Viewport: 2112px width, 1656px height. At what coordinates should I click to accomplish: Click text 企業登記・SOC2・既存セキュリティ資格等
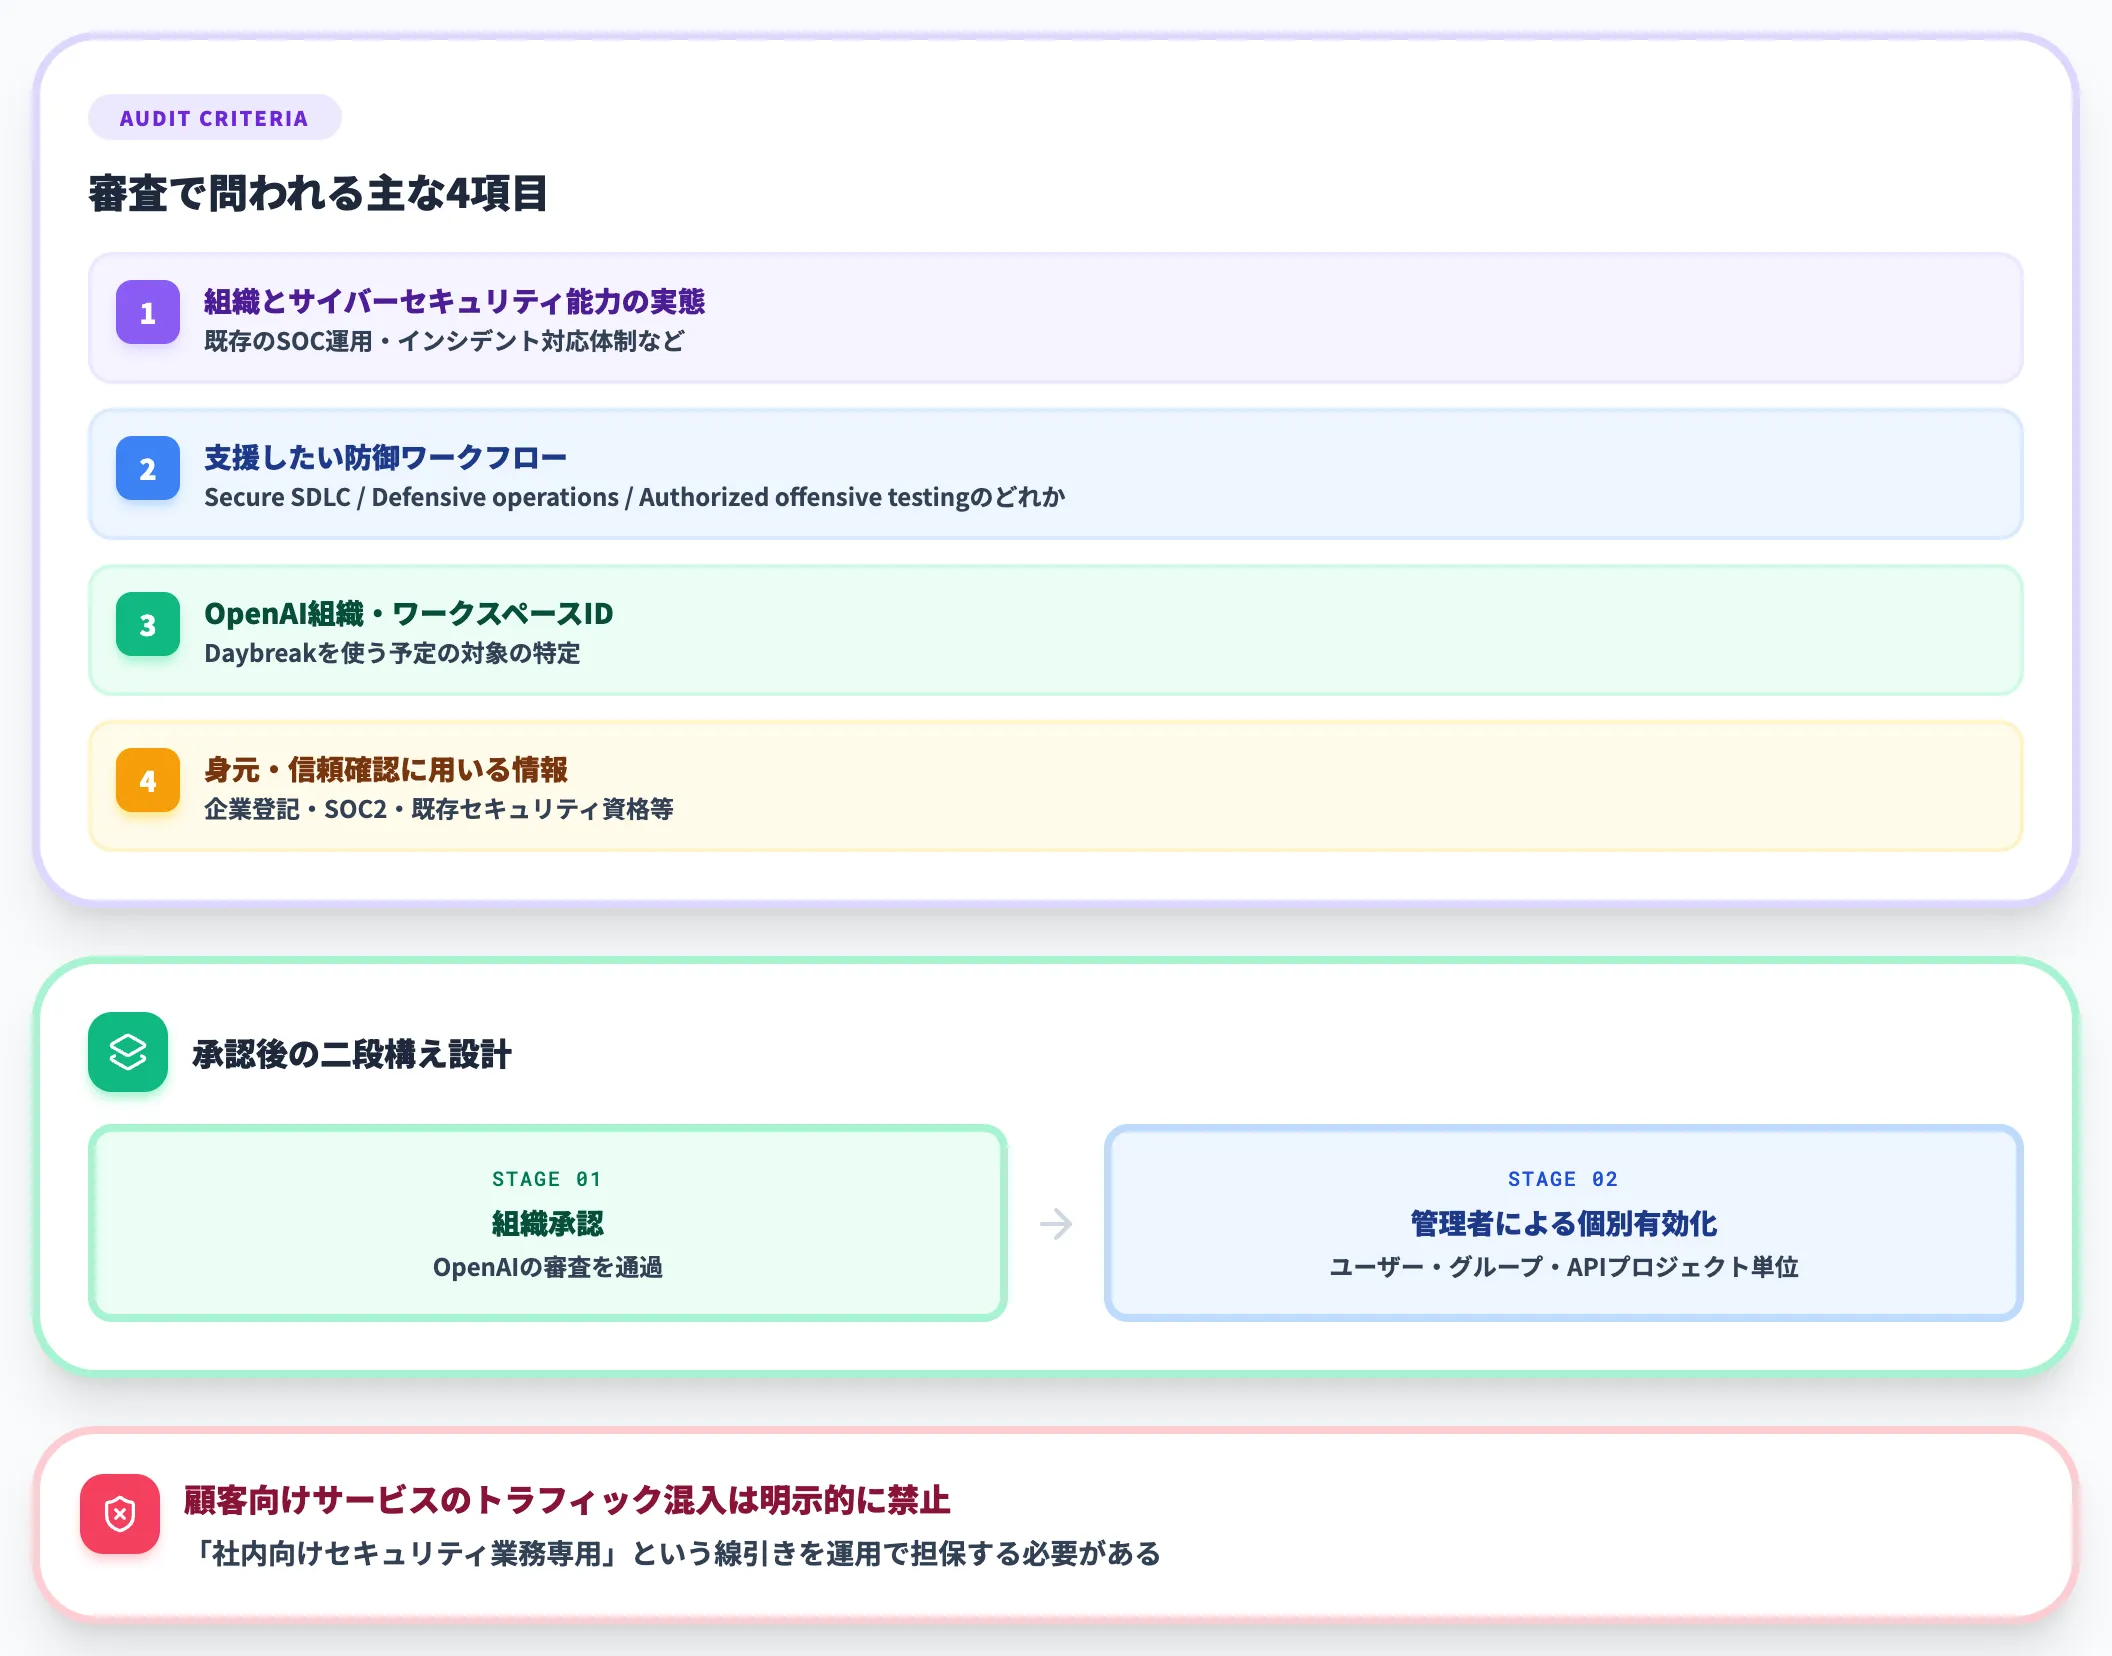[438, 809]
